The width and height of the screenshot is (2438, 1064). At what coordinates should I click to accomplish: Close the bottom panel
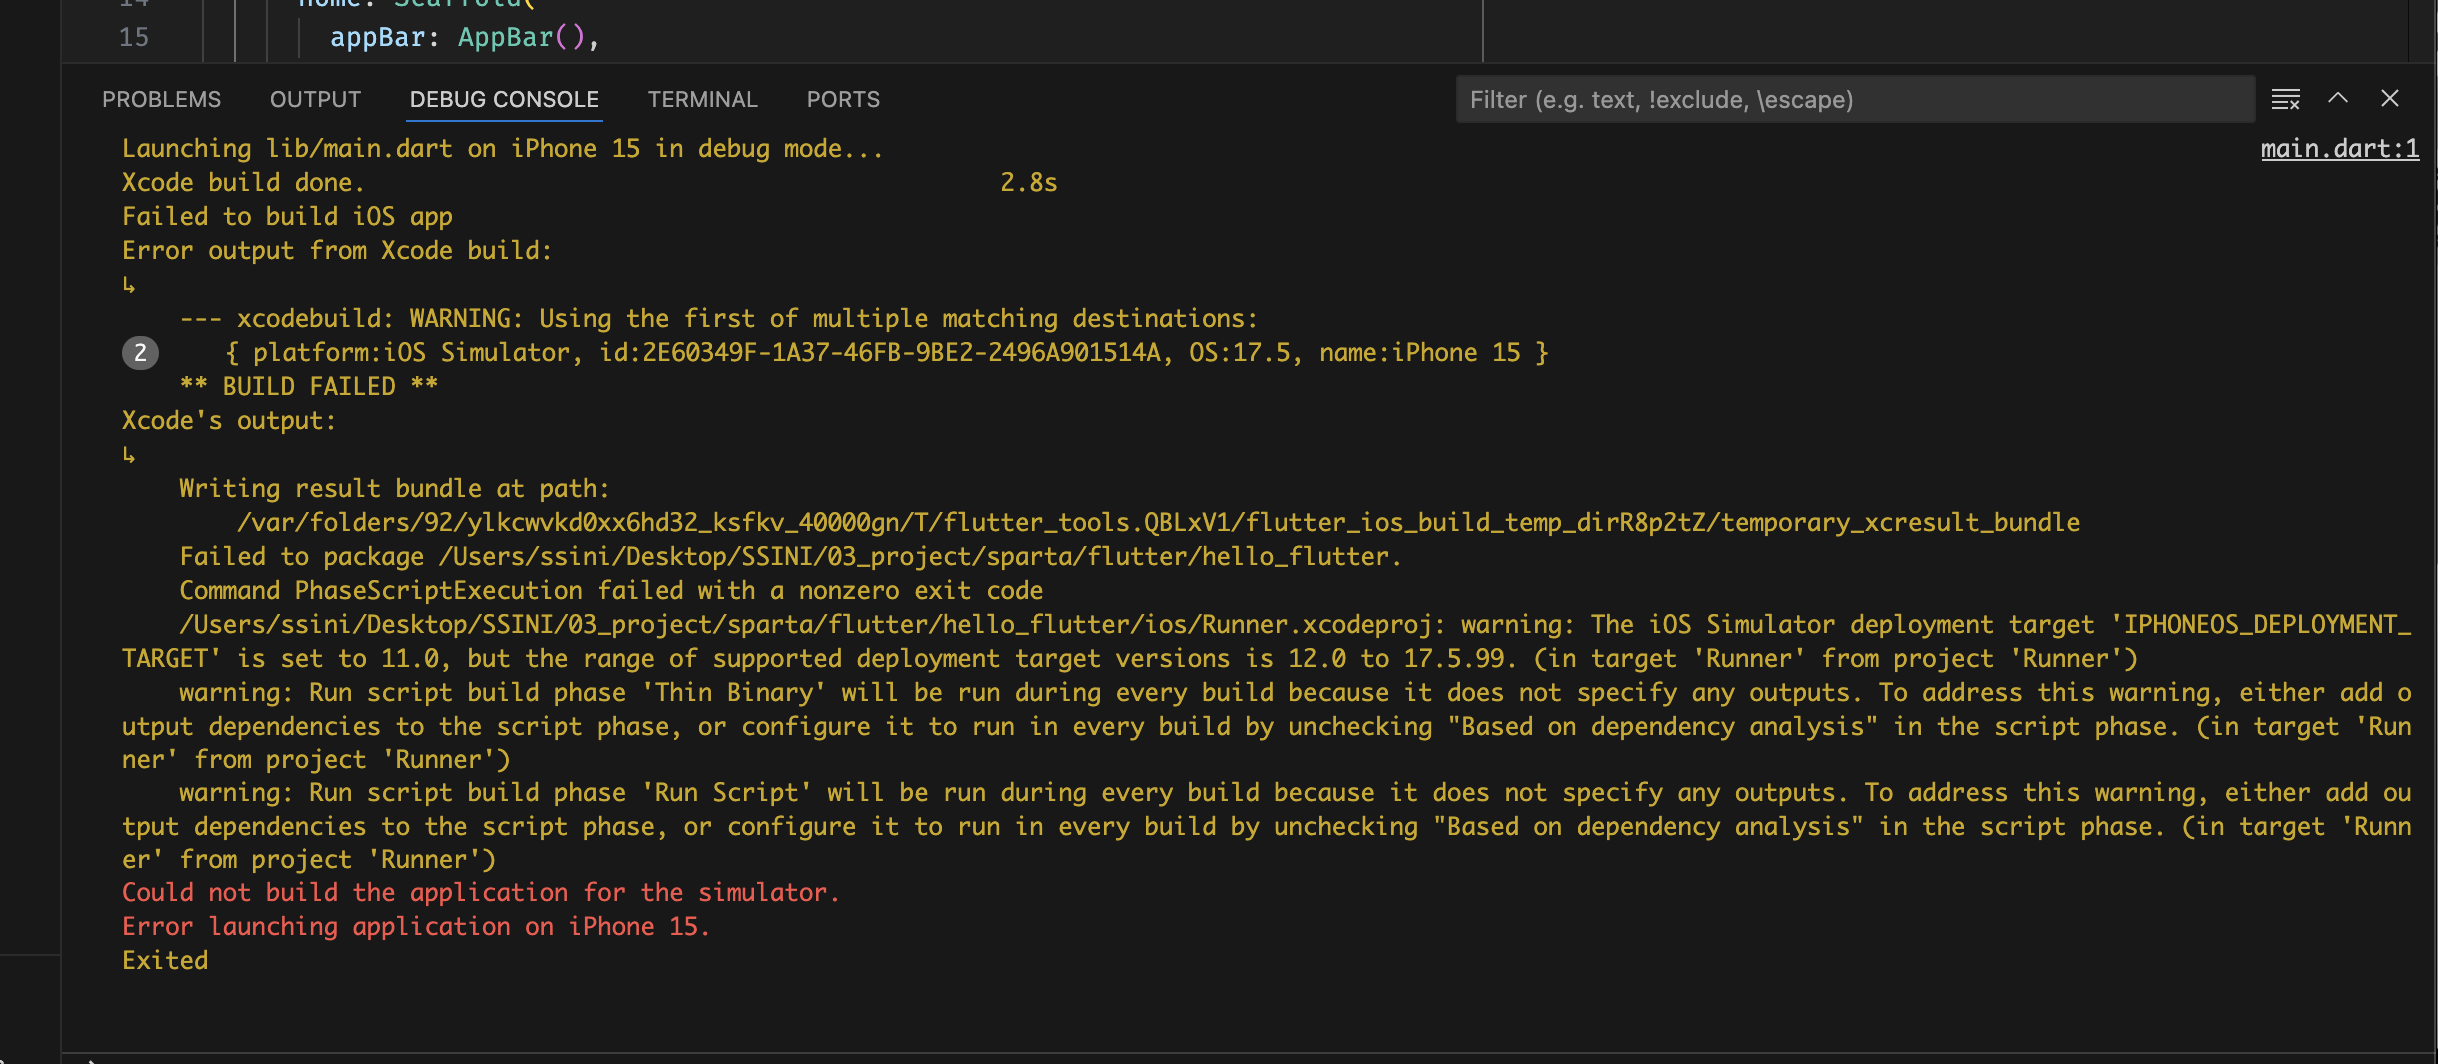pos(2389,98)
